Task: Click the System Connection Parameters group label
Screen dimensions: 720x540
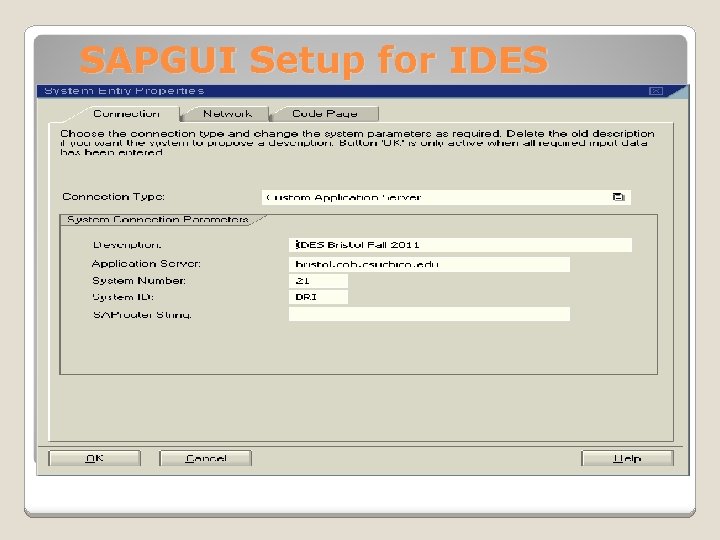Action: pyautogui.click(x=158, y=219)
